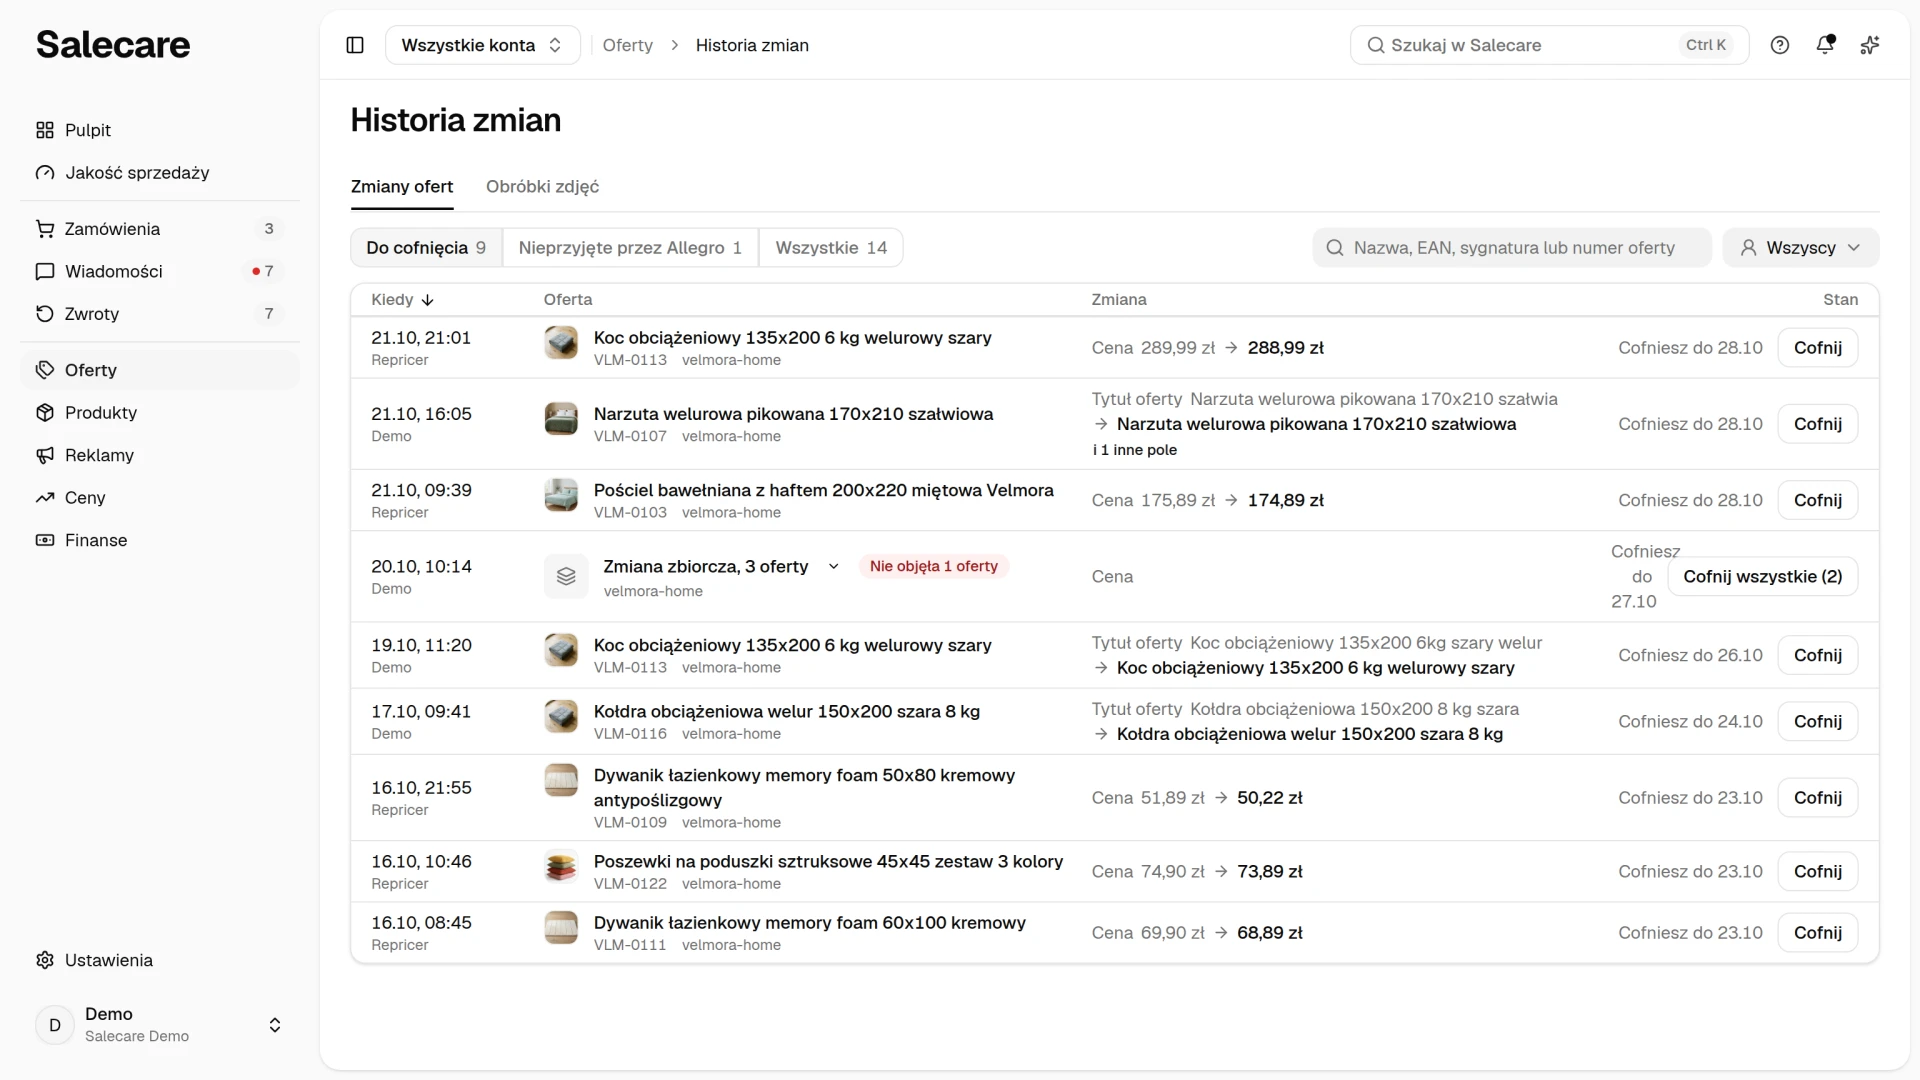Click Cofnij for Pościel bawełniana row

(x=1817, y=500)
